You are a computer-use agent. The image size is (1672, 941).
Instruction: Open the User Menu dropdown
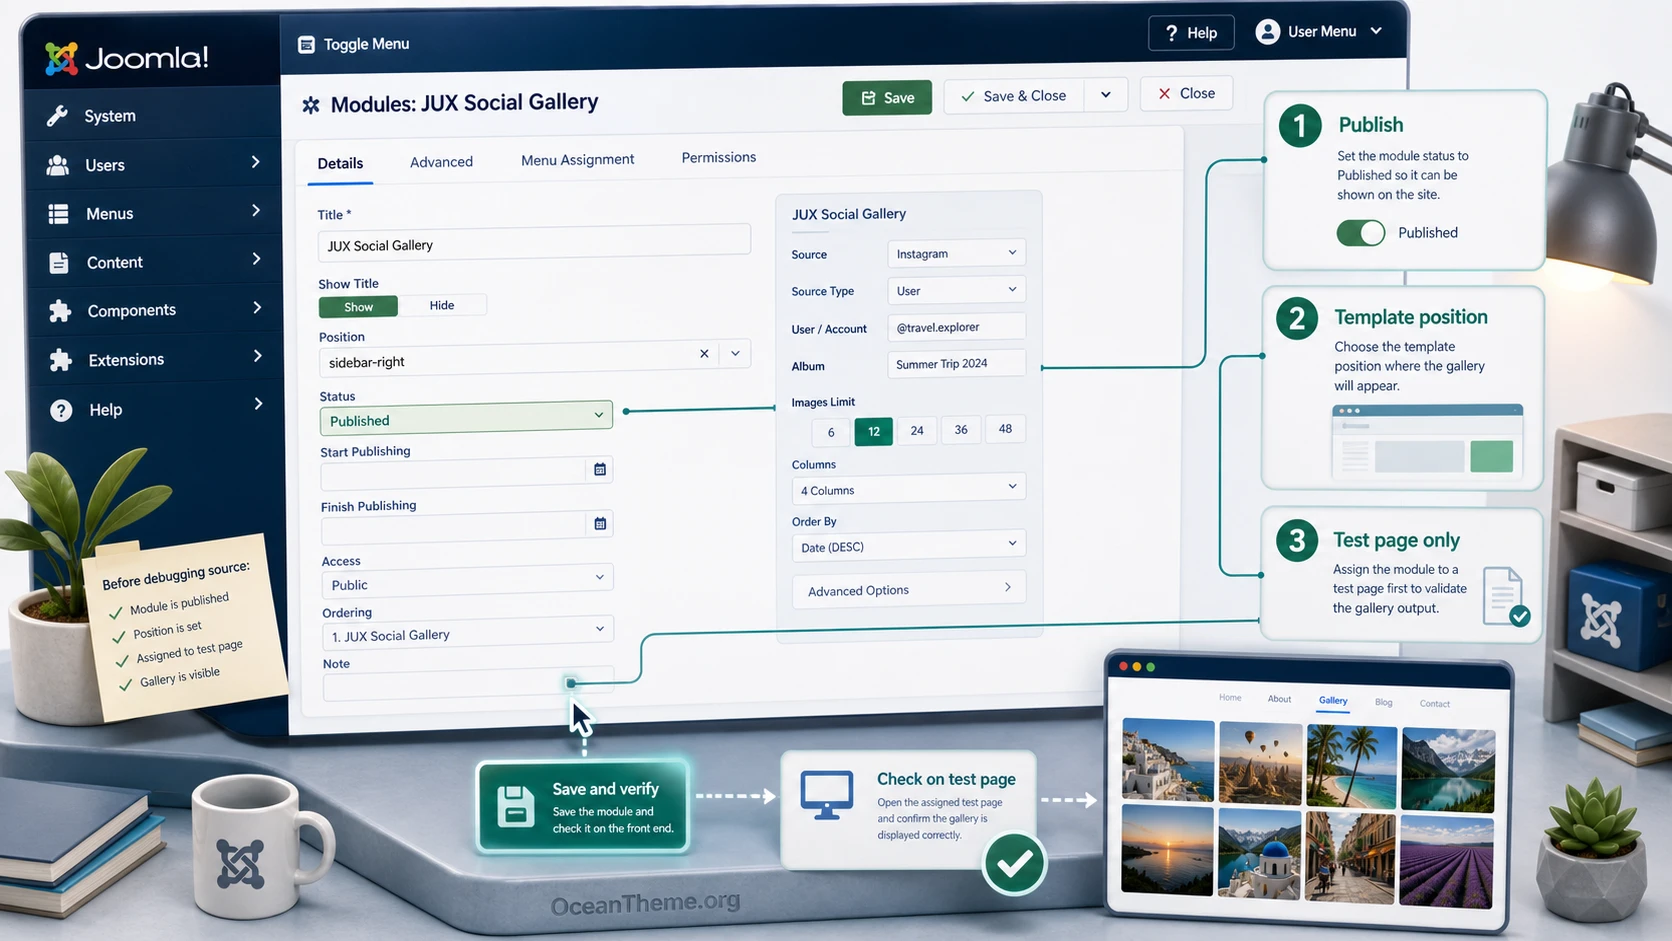point(1320,32)
